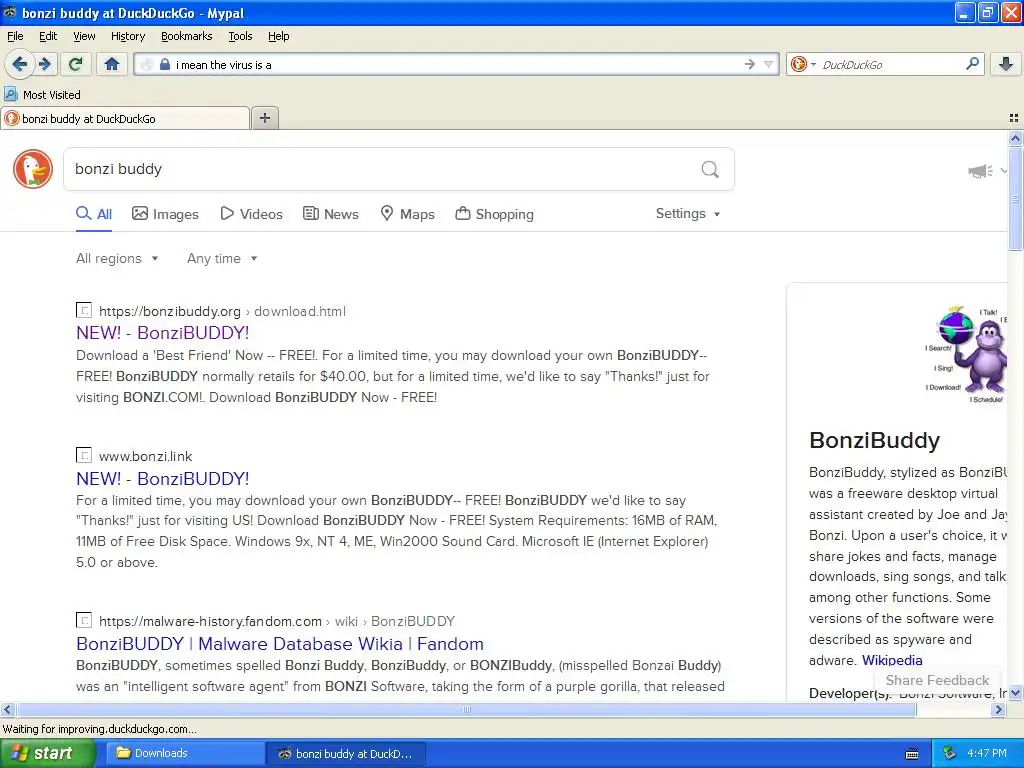Click the BonziBuddy info panel heading
Image resolution: width=1024 pixels, height=768 pixels.
click(x=874, y=440)
